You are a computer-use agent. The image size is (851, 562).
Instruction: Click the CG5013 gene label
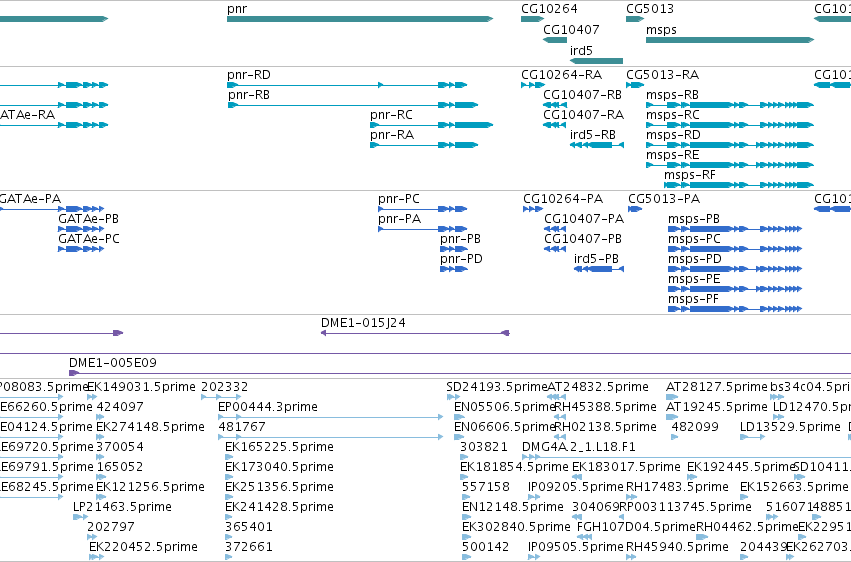coord(650,9)
